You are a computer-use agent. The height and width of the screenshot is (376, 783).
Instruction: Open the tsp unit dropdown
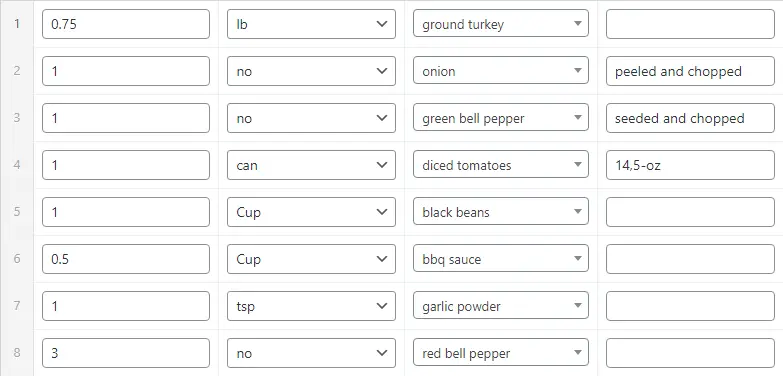pyautogui.click(x=311, y=306)
